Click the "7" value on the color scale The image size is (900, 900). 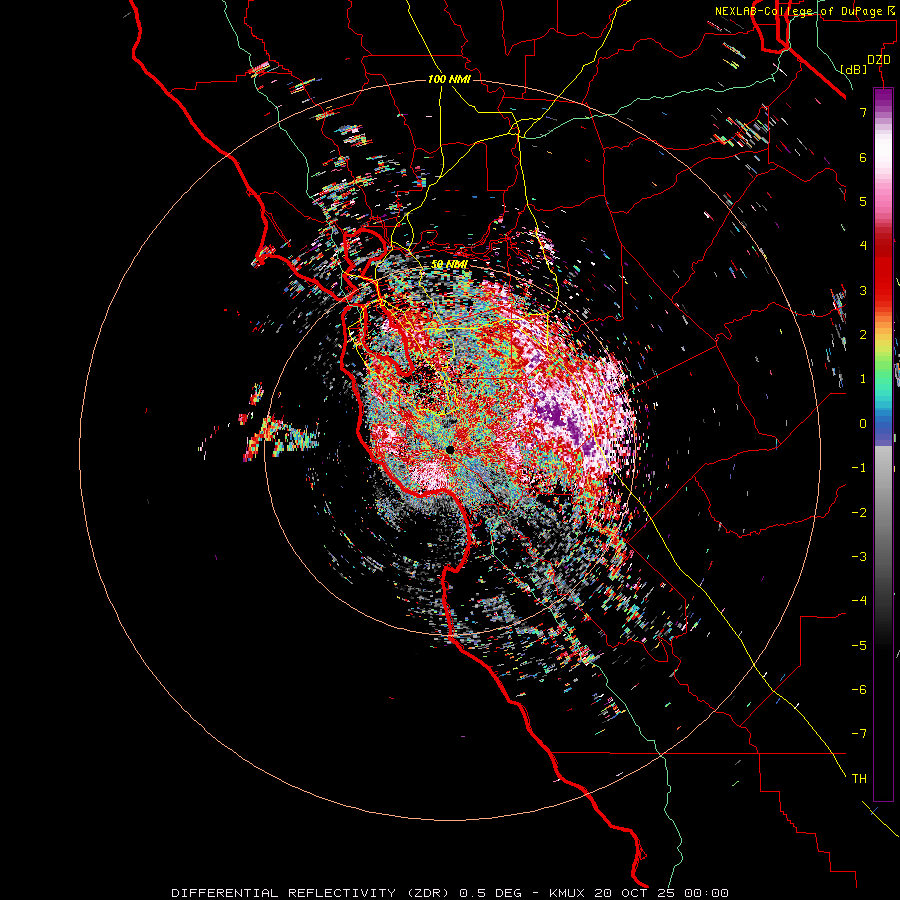coord(863,112)
